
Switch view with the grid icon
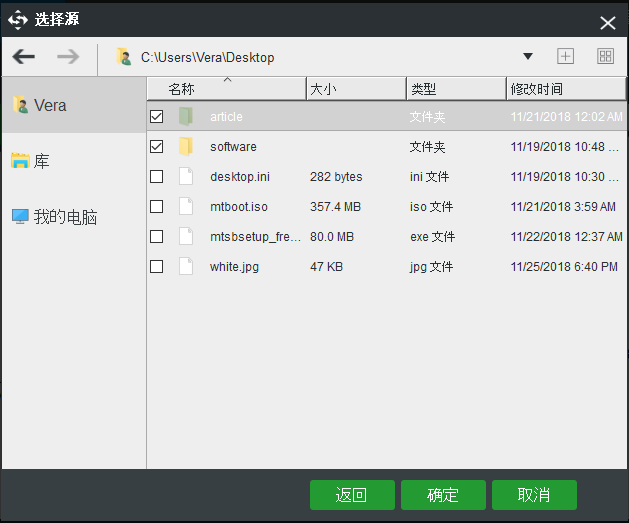point(605,56)
